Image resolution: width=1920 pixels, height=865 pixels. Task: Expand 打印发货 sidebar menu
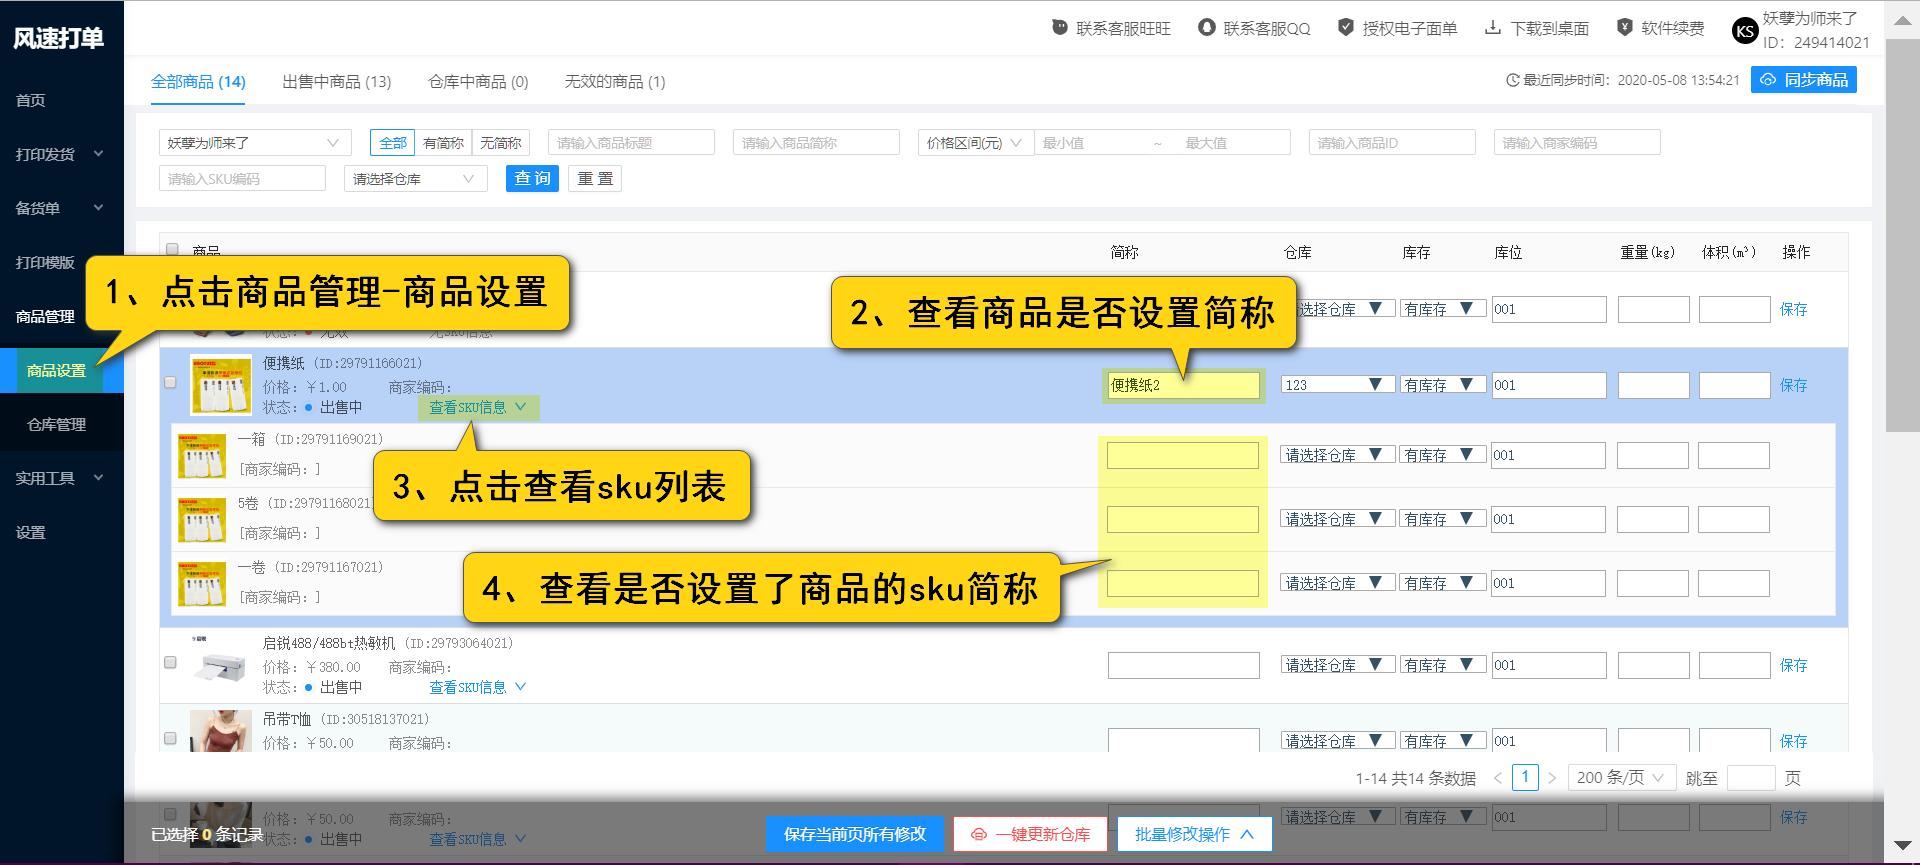61,154
